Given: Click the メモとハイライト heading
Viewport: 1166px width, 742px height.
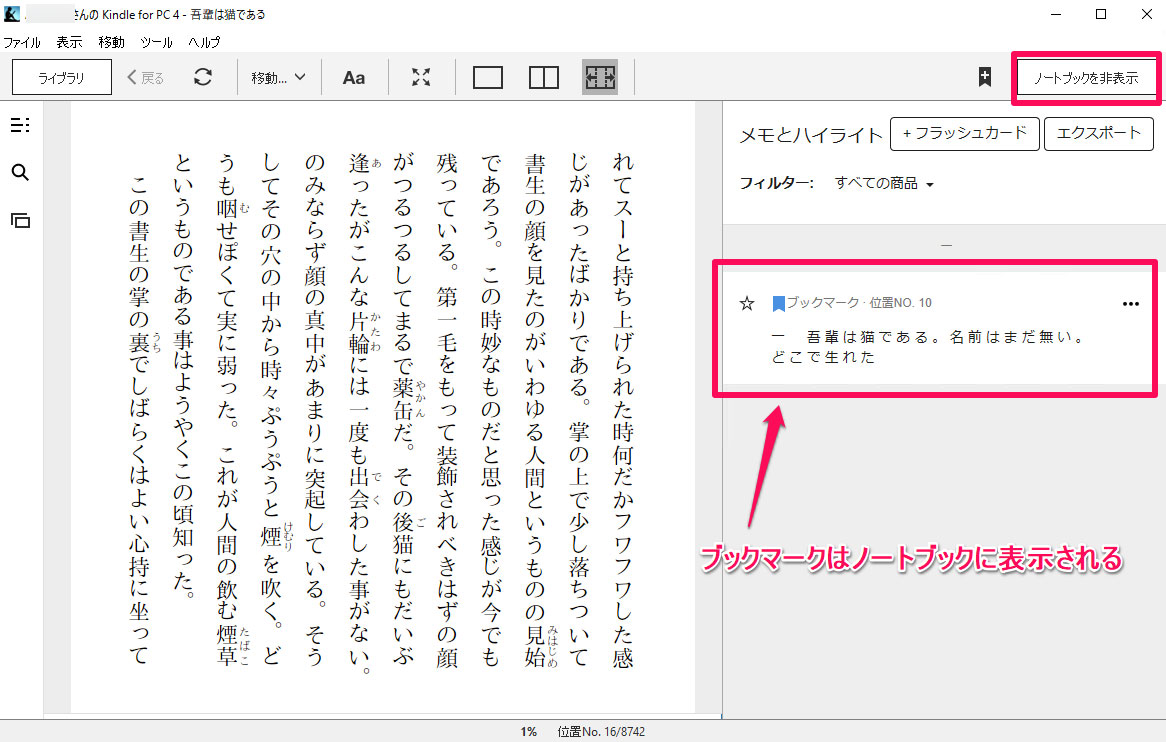Looking at the screenshot, I should click(811, 135).
